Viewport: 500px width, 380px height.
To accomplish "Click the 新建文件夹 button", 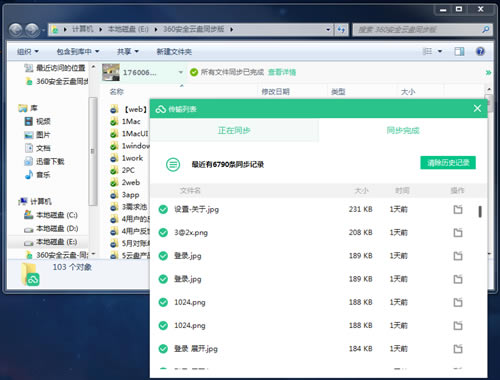I will pyautogui.click(x=174, y=52).
